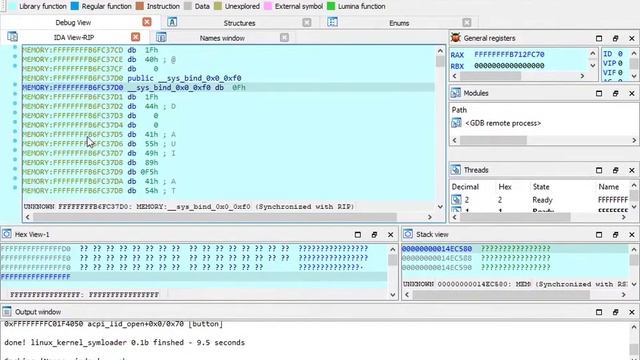Click the Stack view panel icon
This screenshot has height=360, width=640.
pos(408,234)
